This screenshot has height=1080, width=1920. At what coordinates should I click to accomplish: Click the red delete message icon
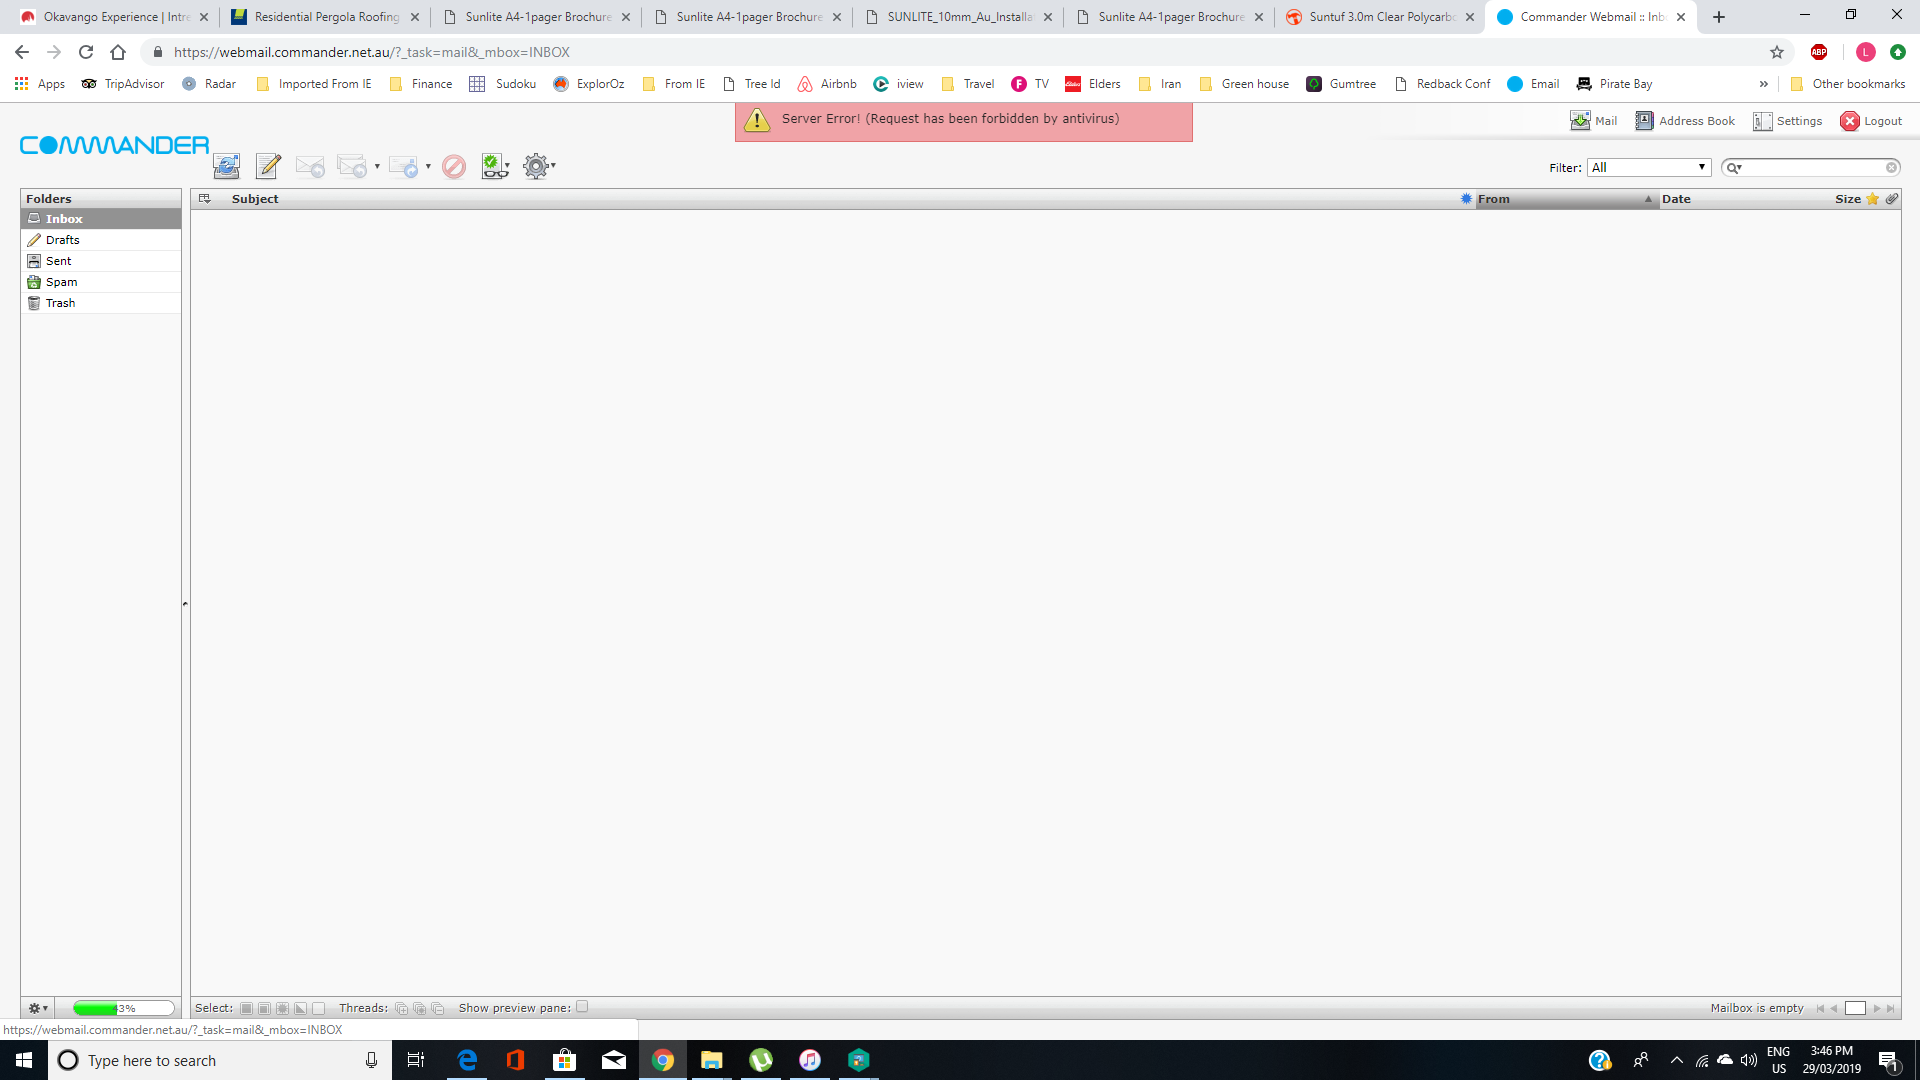[x=454, y=166]
